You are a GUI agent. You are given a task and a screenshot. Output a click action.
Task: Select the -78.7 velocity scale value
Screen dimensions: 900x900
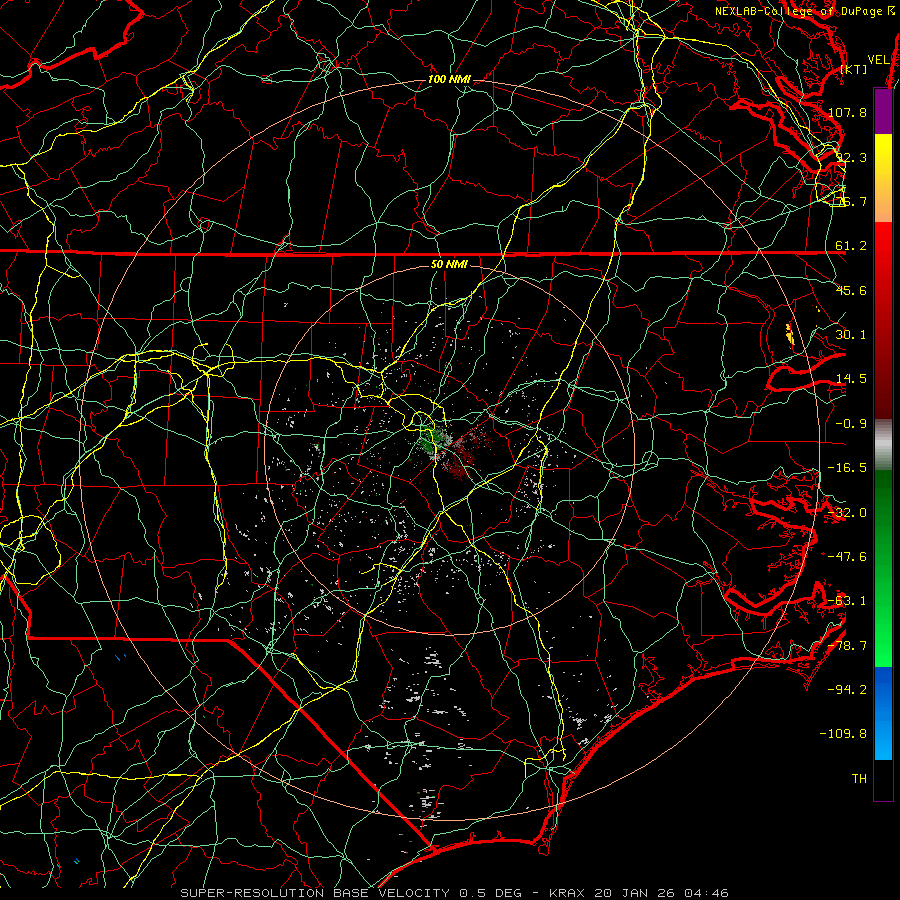click(x=847, y=646)
